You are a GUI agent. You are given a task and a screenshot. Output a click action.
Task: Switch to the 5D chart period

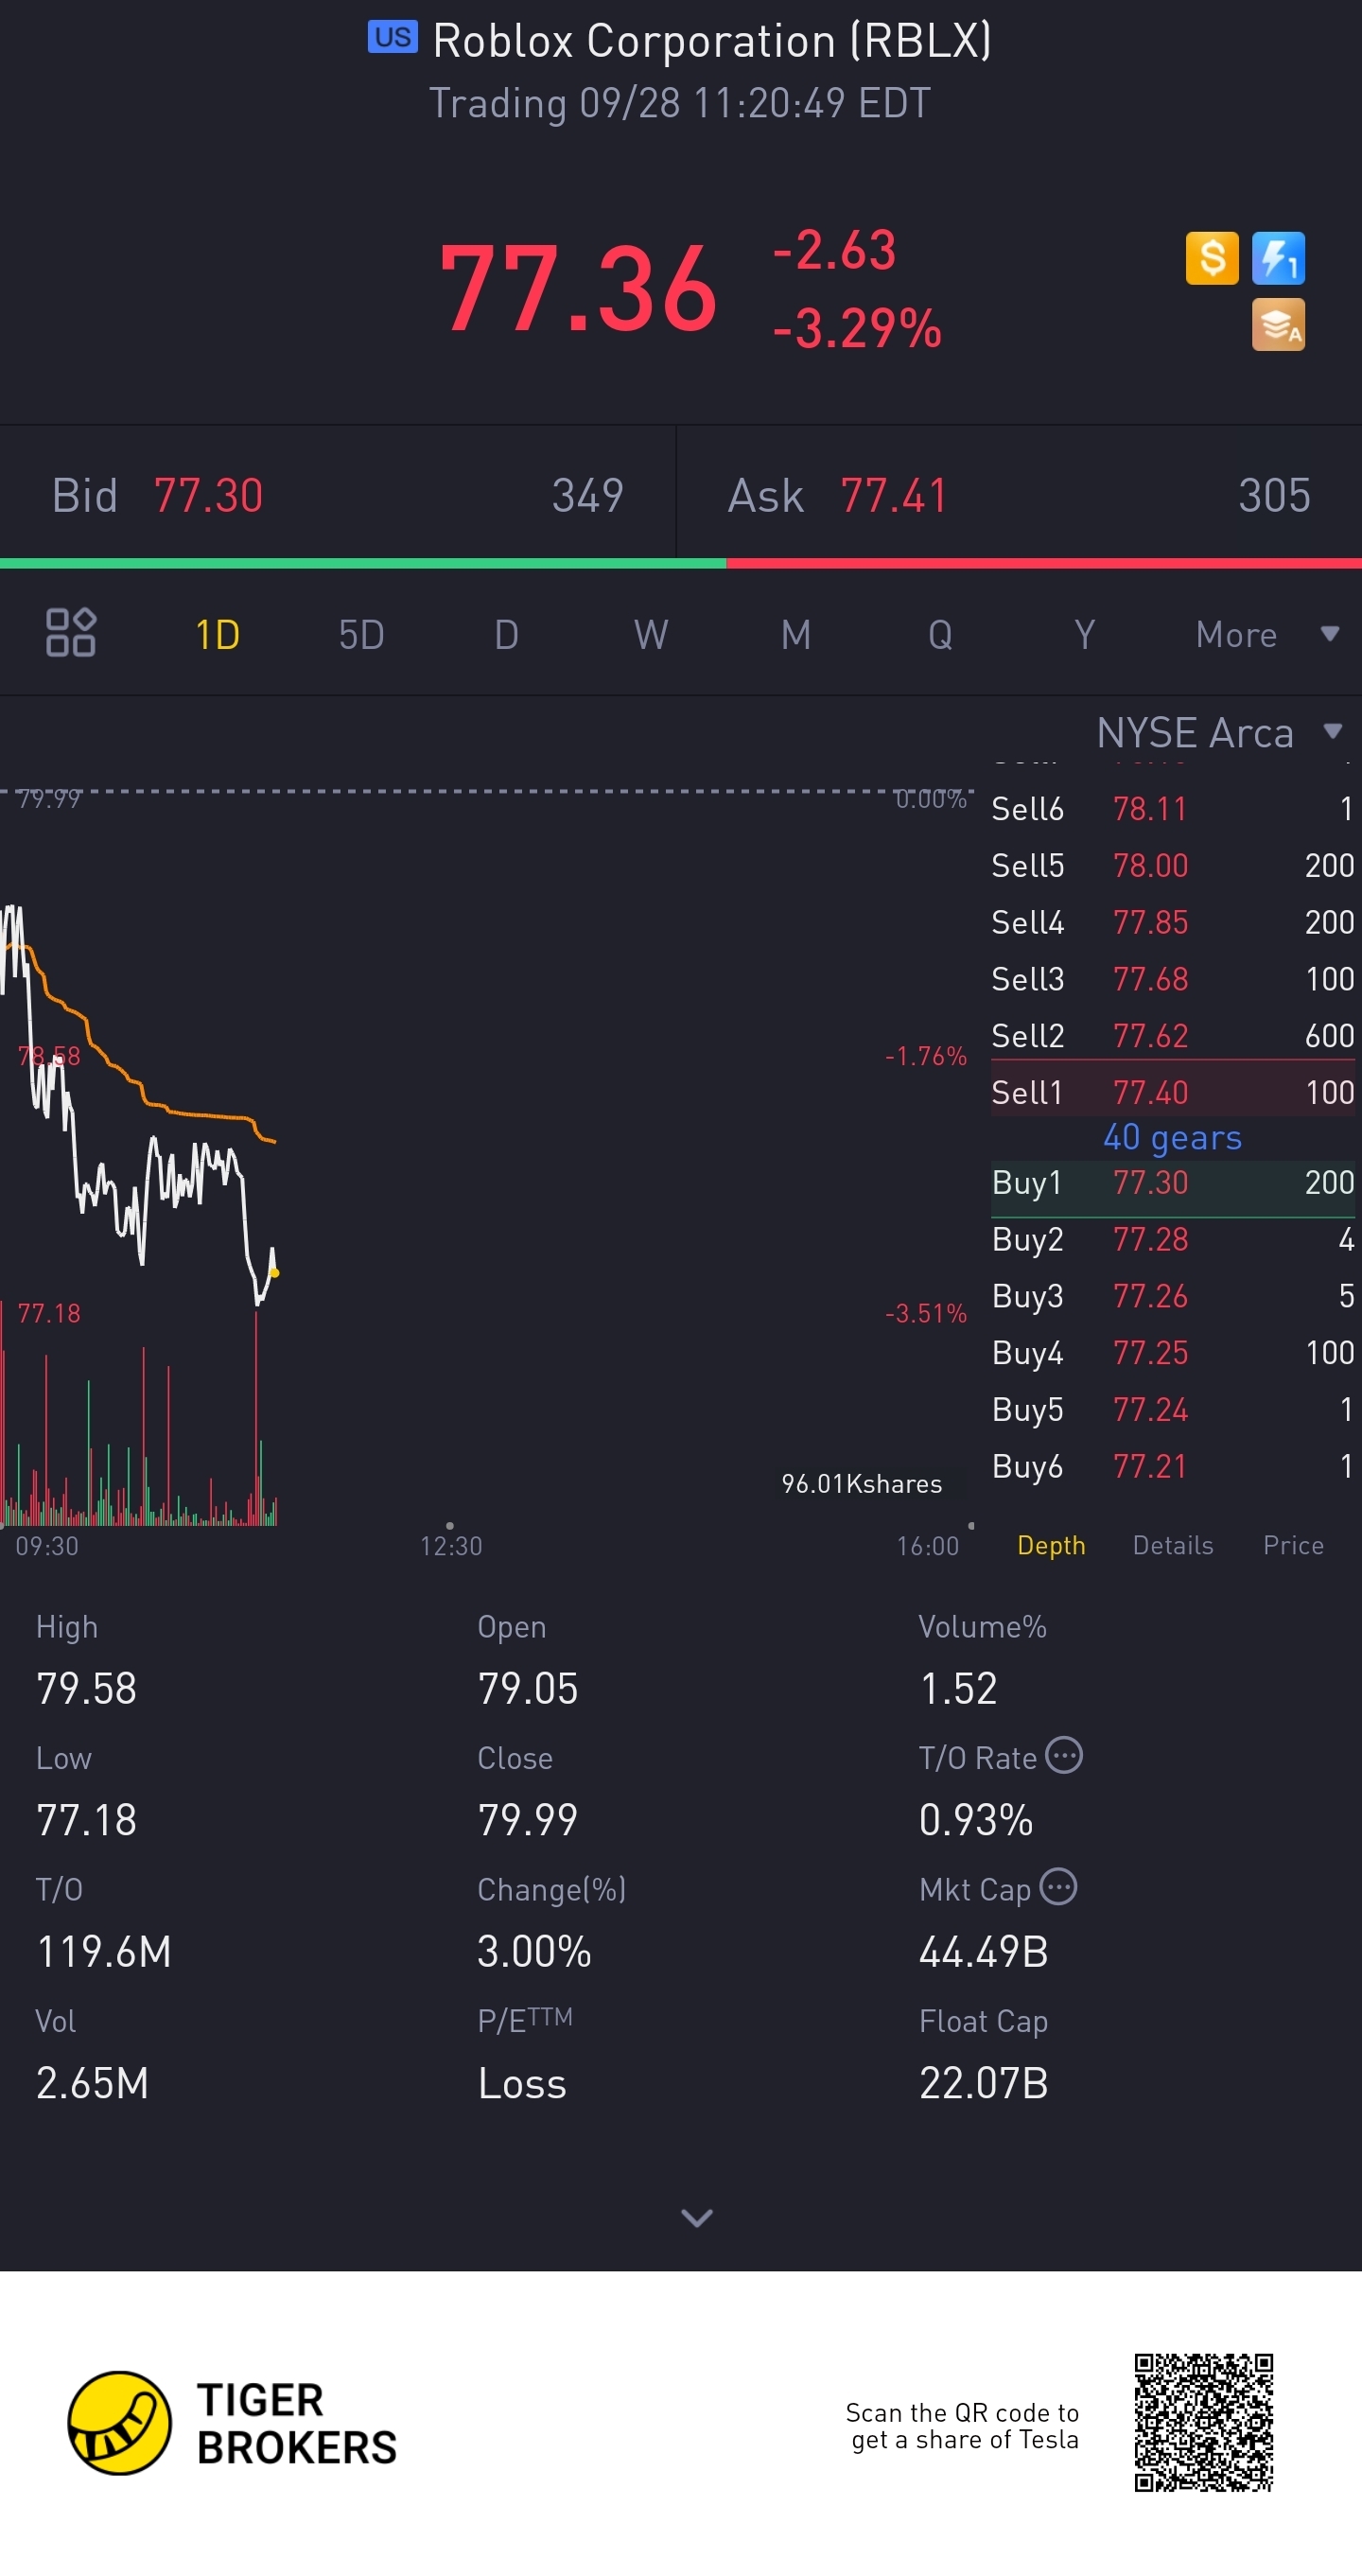pos(361,635)
